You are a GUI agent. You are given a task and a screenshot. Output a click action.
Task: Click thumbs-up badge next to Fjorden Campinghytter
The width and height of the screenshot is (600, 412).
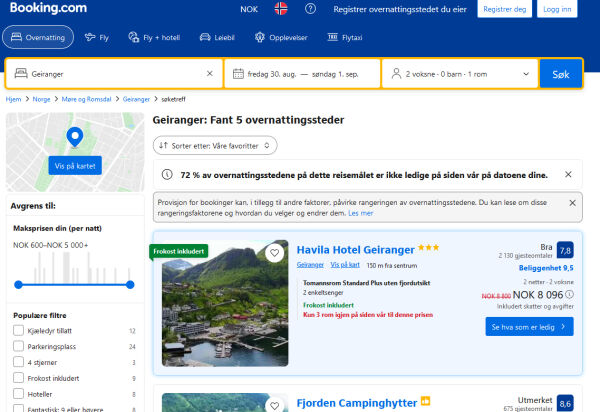click(x=426, y=401)
